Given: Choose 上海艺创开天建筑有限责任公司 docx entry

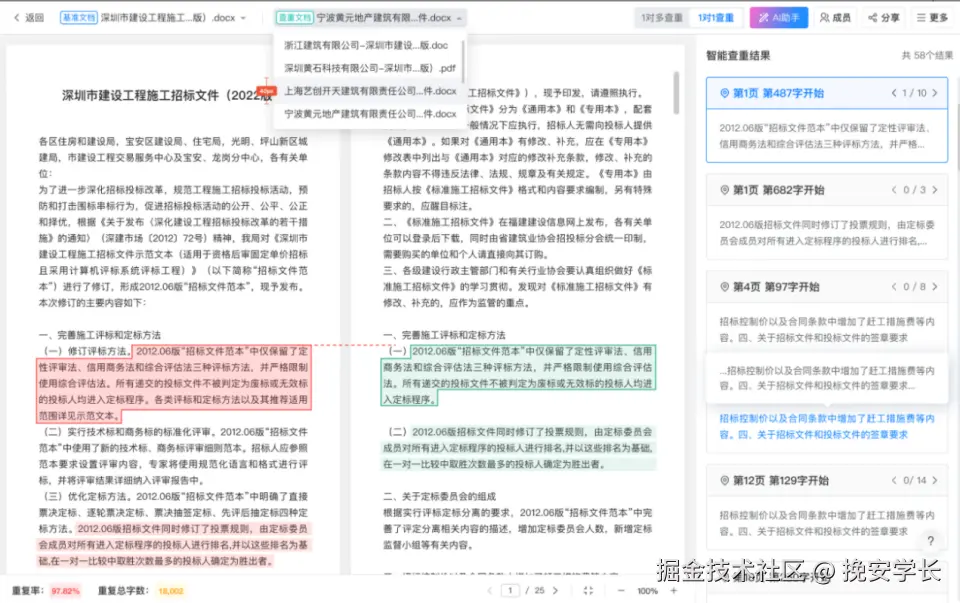Looking at the screenshot, I should pyautogui.click(x=370, y=91).
